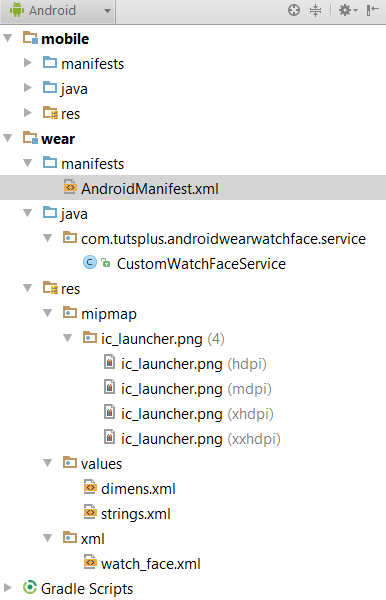Expand mobile manifests folder
Image resolution: width=386 pixels, height=600 pixels.
[x=28, y=62]
